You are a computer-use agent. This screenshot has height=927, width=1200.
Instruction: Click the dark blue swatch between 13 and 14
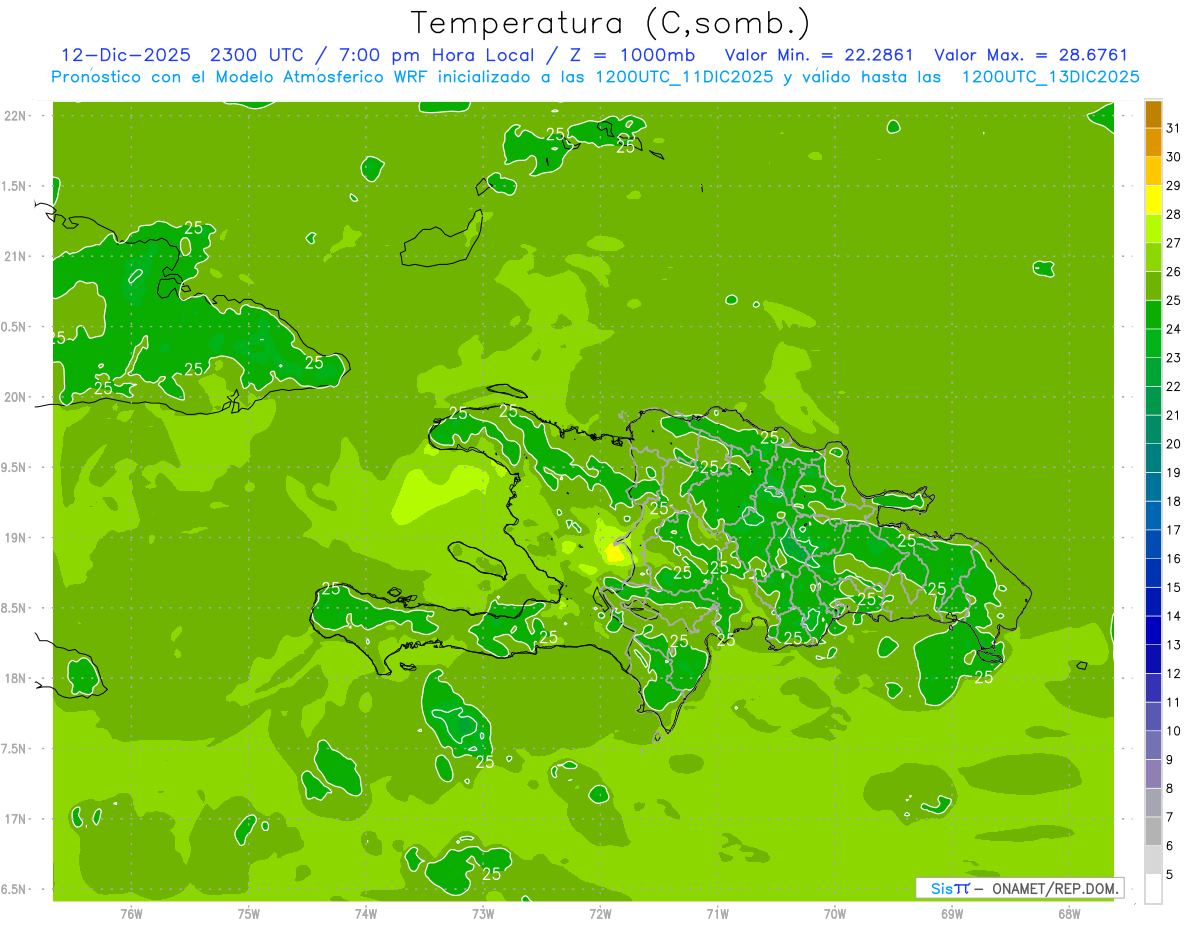coord(1153,630)
